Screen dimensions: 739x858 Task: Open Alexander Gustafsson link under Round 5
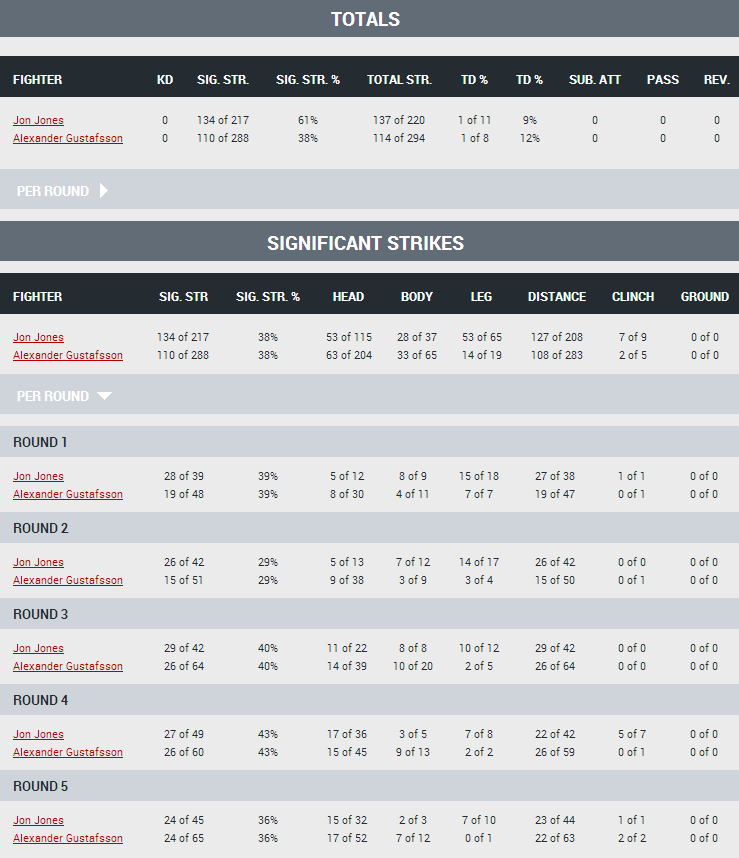tap(68, 838)
